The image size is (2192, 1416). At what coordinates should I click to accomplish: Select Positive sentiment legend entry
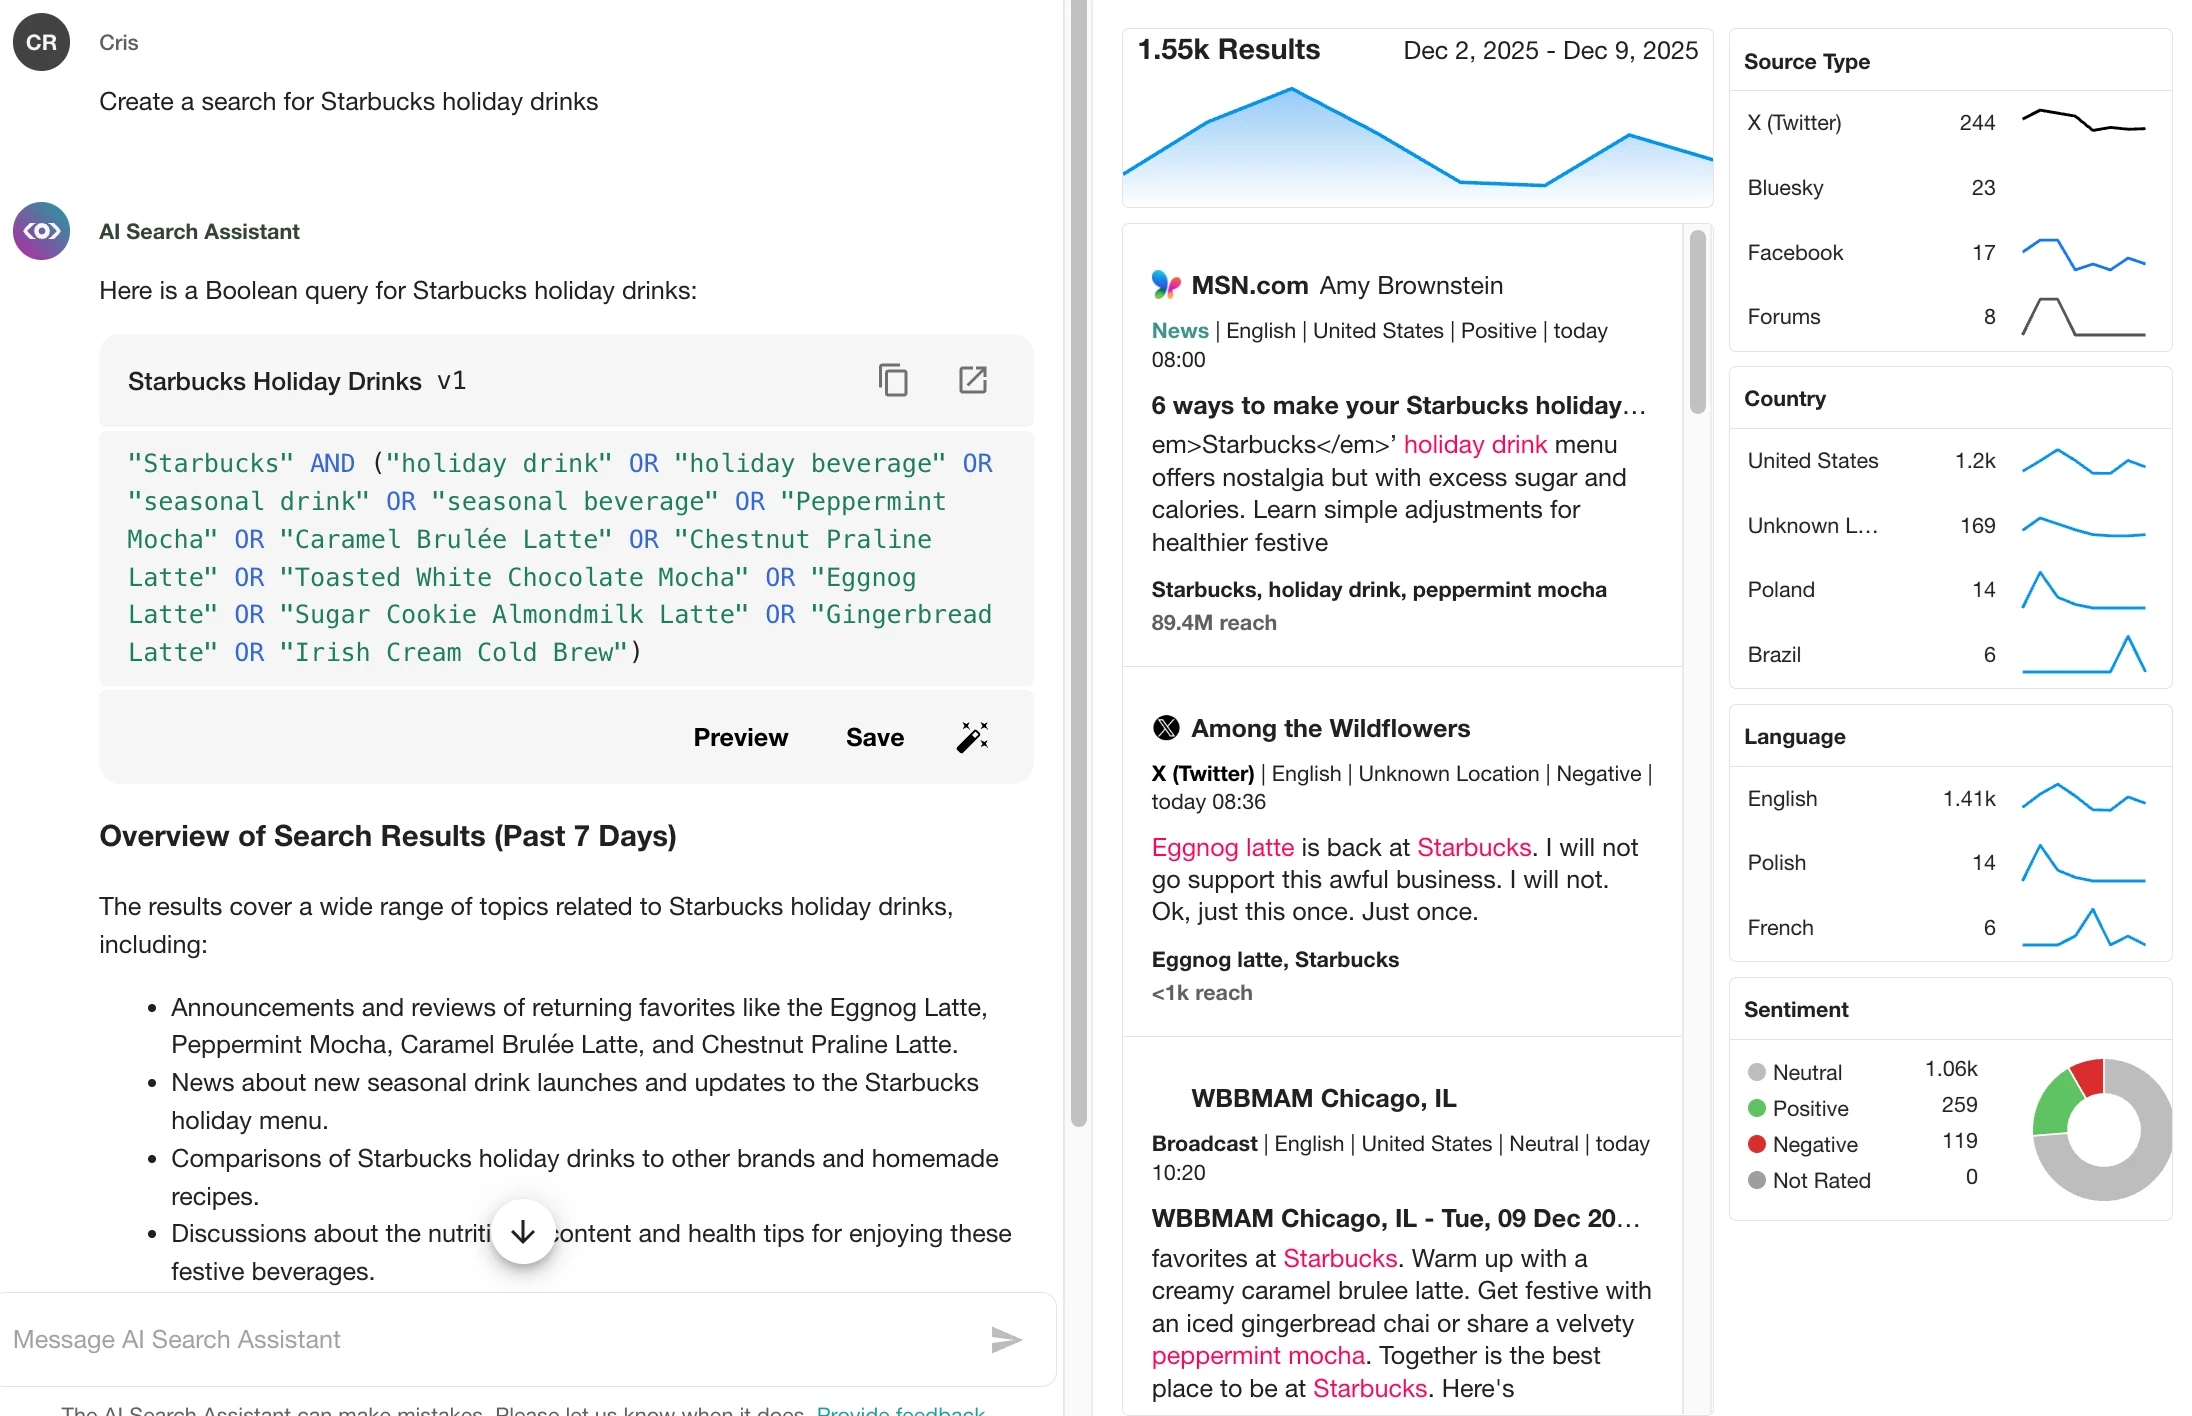(x=1809, y=1108)
